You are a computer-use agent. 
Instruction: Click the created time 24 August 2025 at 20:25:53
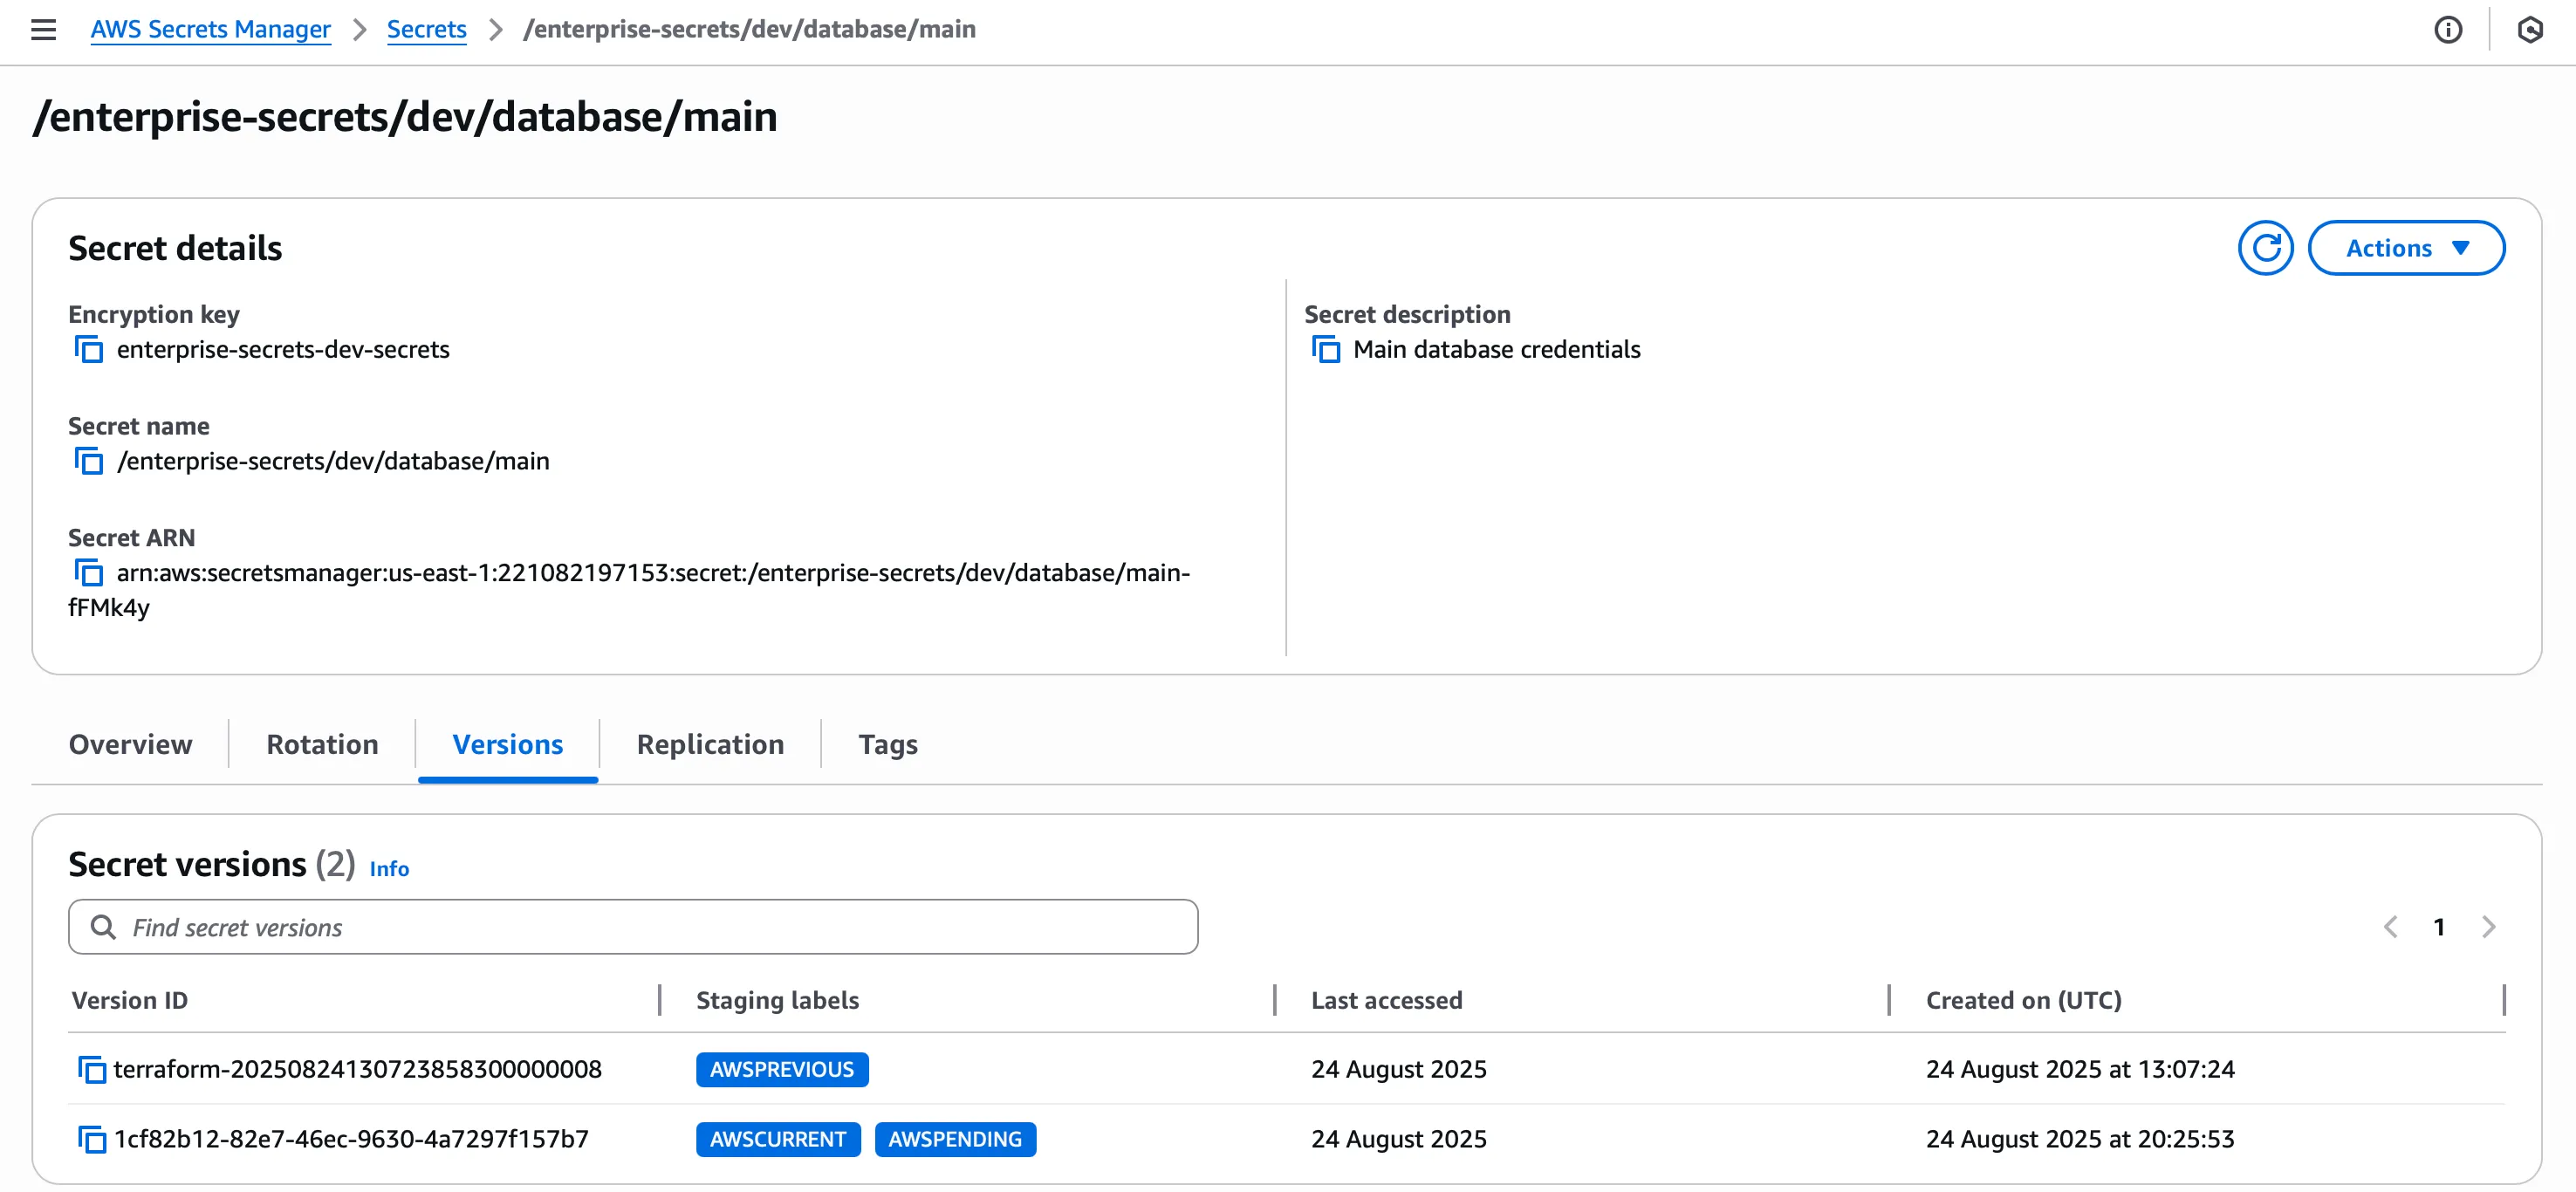[2080, 1139]
